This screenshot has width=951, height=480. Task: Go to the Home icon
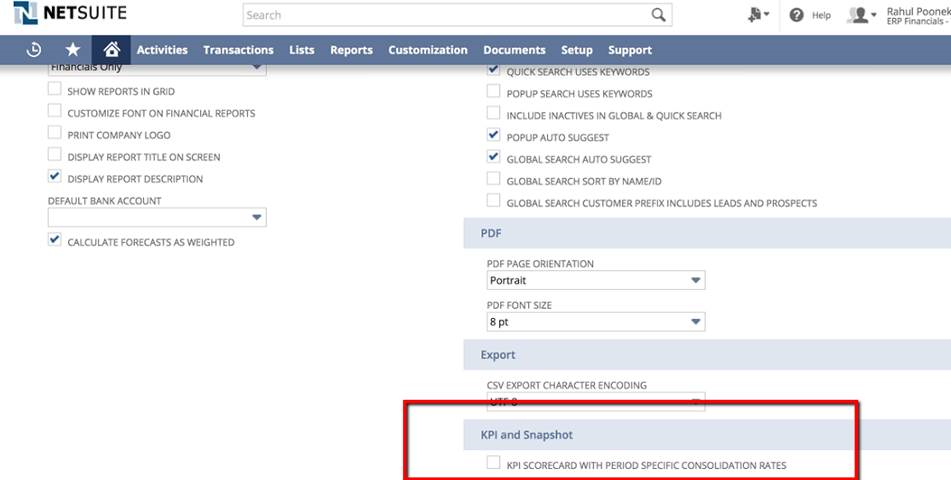111,50
